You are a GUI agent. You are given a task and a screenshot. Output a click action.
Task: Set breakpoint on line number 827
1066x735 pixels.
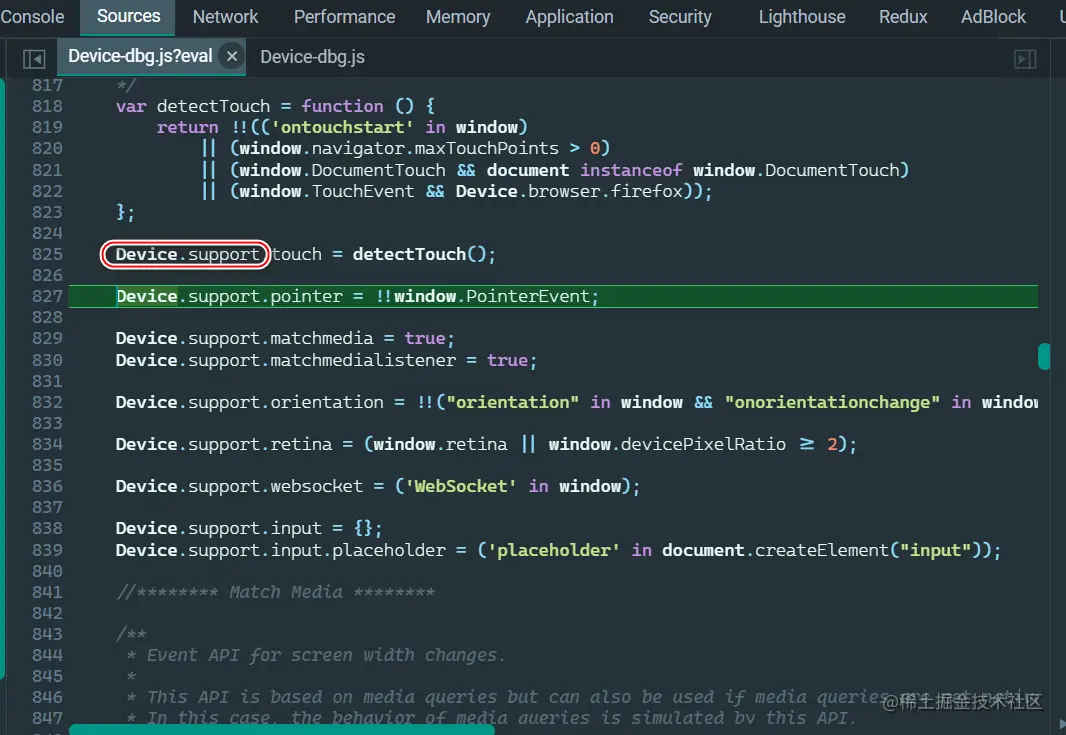click(47, 296)
